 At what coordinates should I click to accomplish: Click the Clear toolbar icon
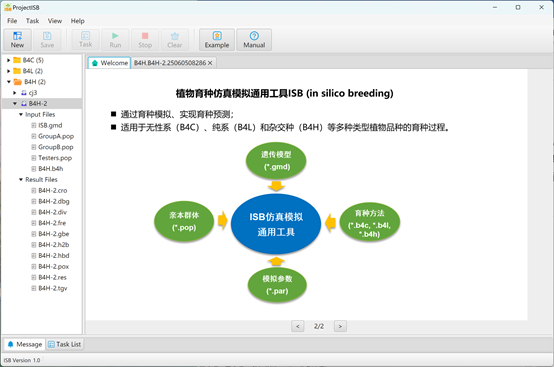[x=175, y=40]
